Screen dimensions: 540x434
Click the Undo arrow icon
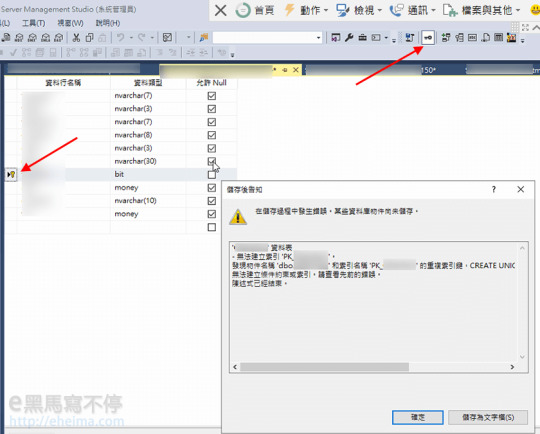(x=121, y=38)
